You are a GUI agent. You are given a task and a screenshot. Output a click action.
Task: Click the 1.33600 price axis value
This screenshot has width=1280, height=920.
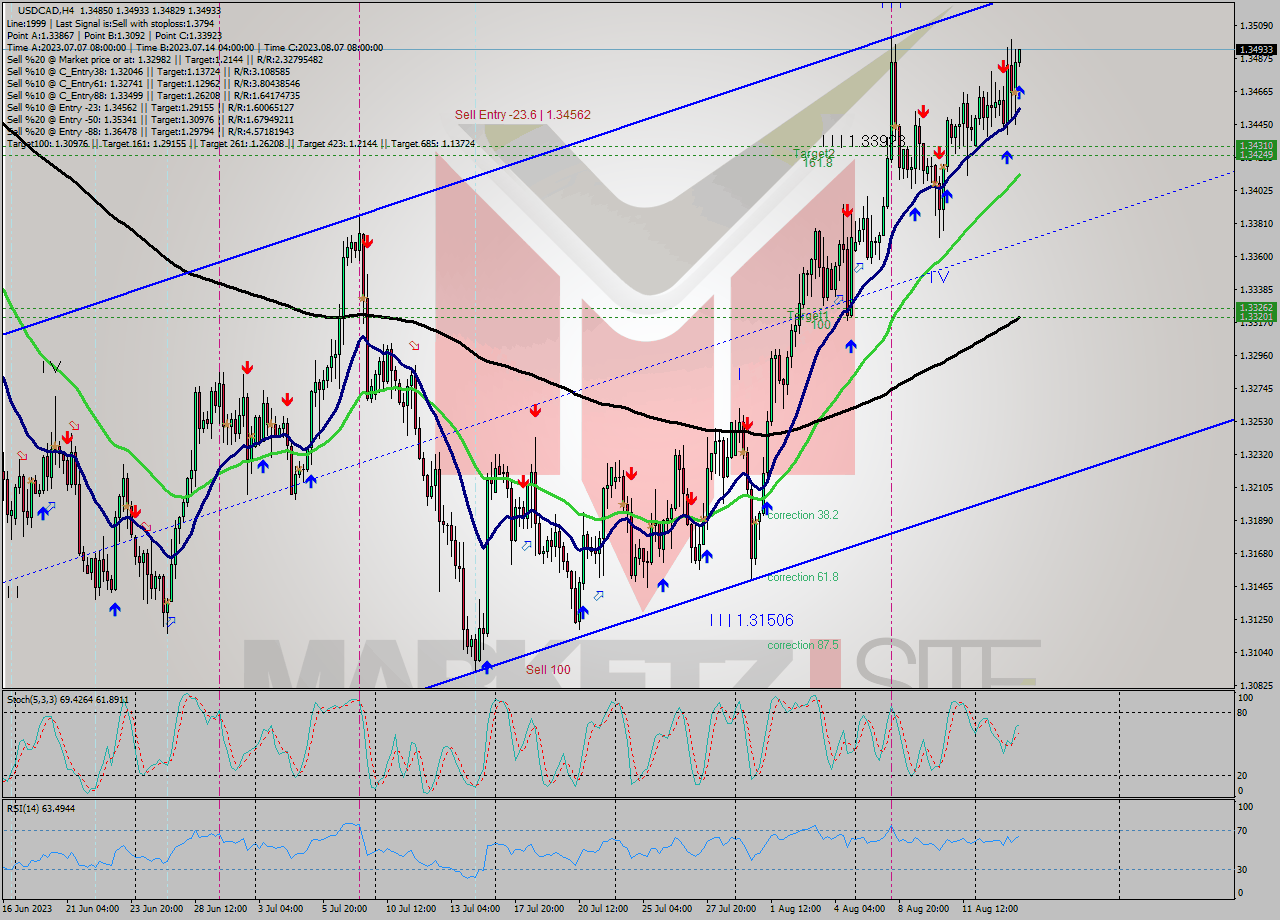point(1255,256)
